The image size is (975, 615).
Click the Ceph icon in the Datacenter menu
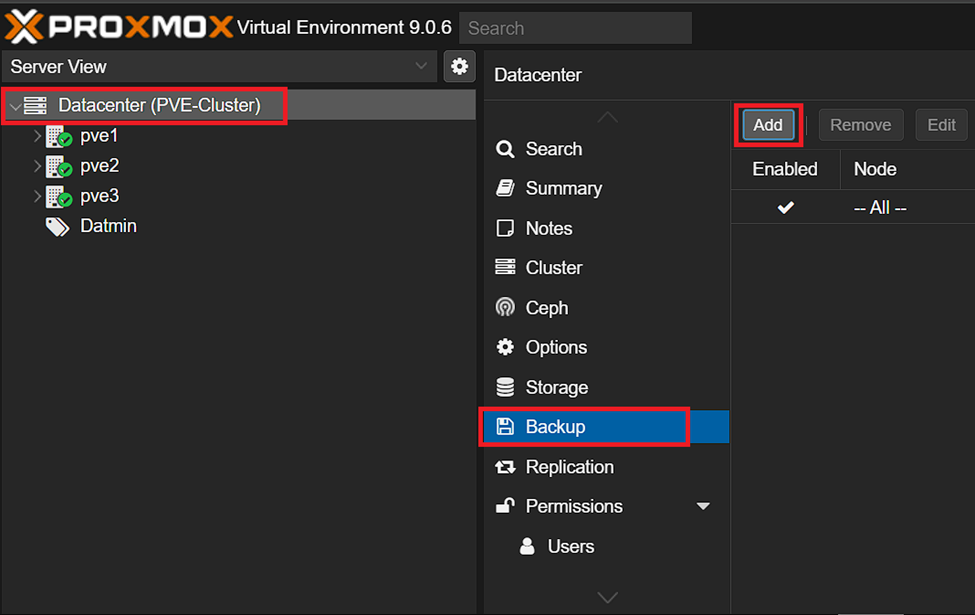[x=506, y=308]
